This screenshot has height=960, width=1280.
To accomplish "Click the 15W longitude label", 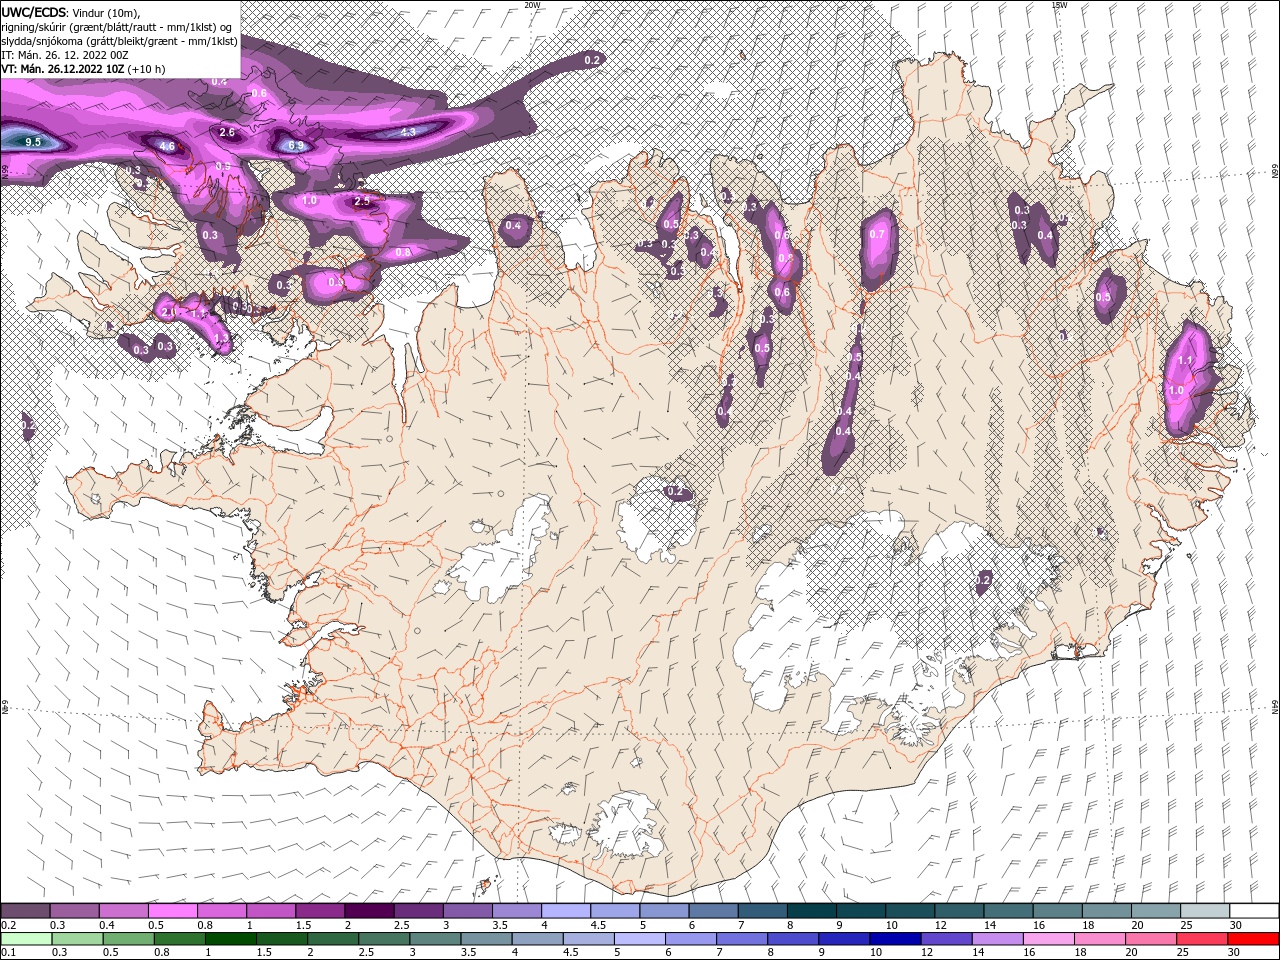I will point(1059,5).
